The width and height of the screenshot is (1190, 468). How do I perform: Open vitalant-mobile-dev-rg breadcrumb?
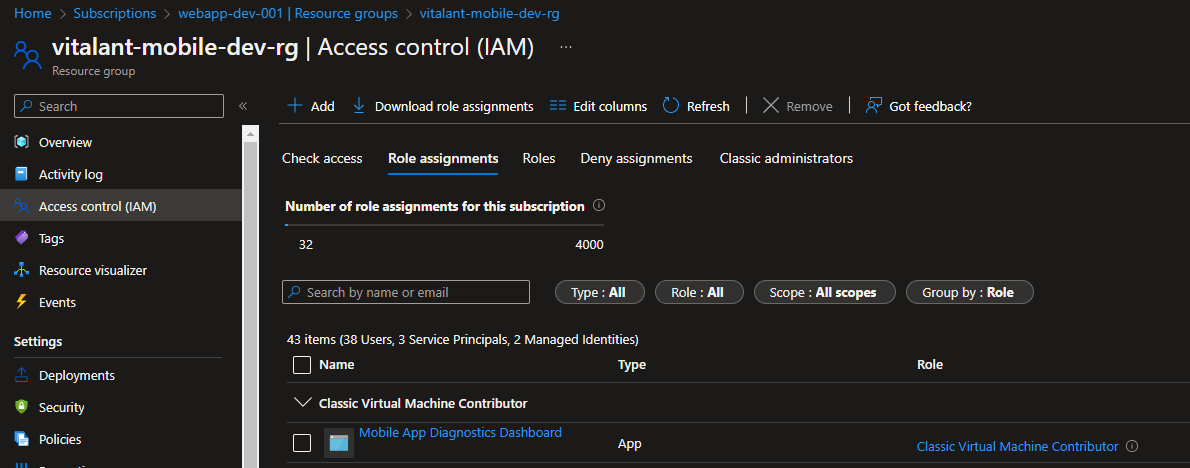(x=490, y=13)
